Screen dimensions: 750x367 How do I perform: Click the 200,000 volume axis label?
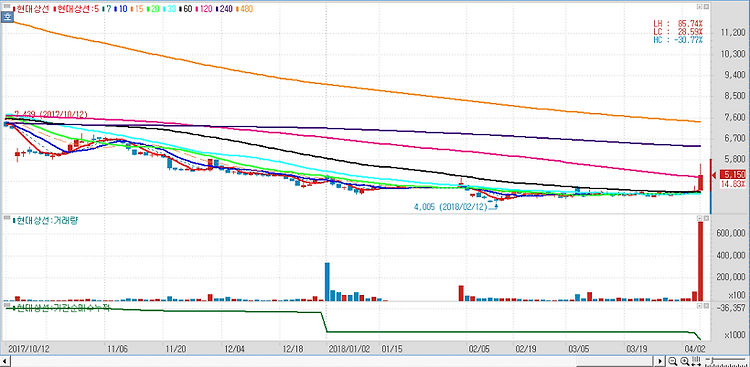coord(730,277)
